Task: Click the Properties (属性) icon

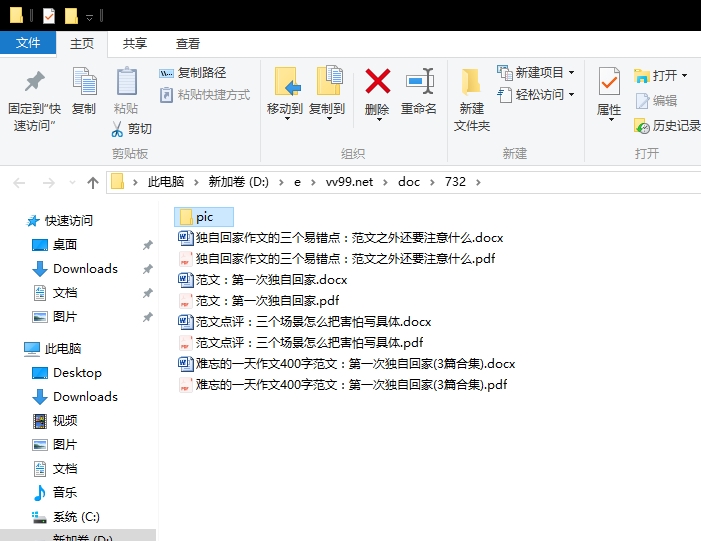Action: click(x=609, y=82)
